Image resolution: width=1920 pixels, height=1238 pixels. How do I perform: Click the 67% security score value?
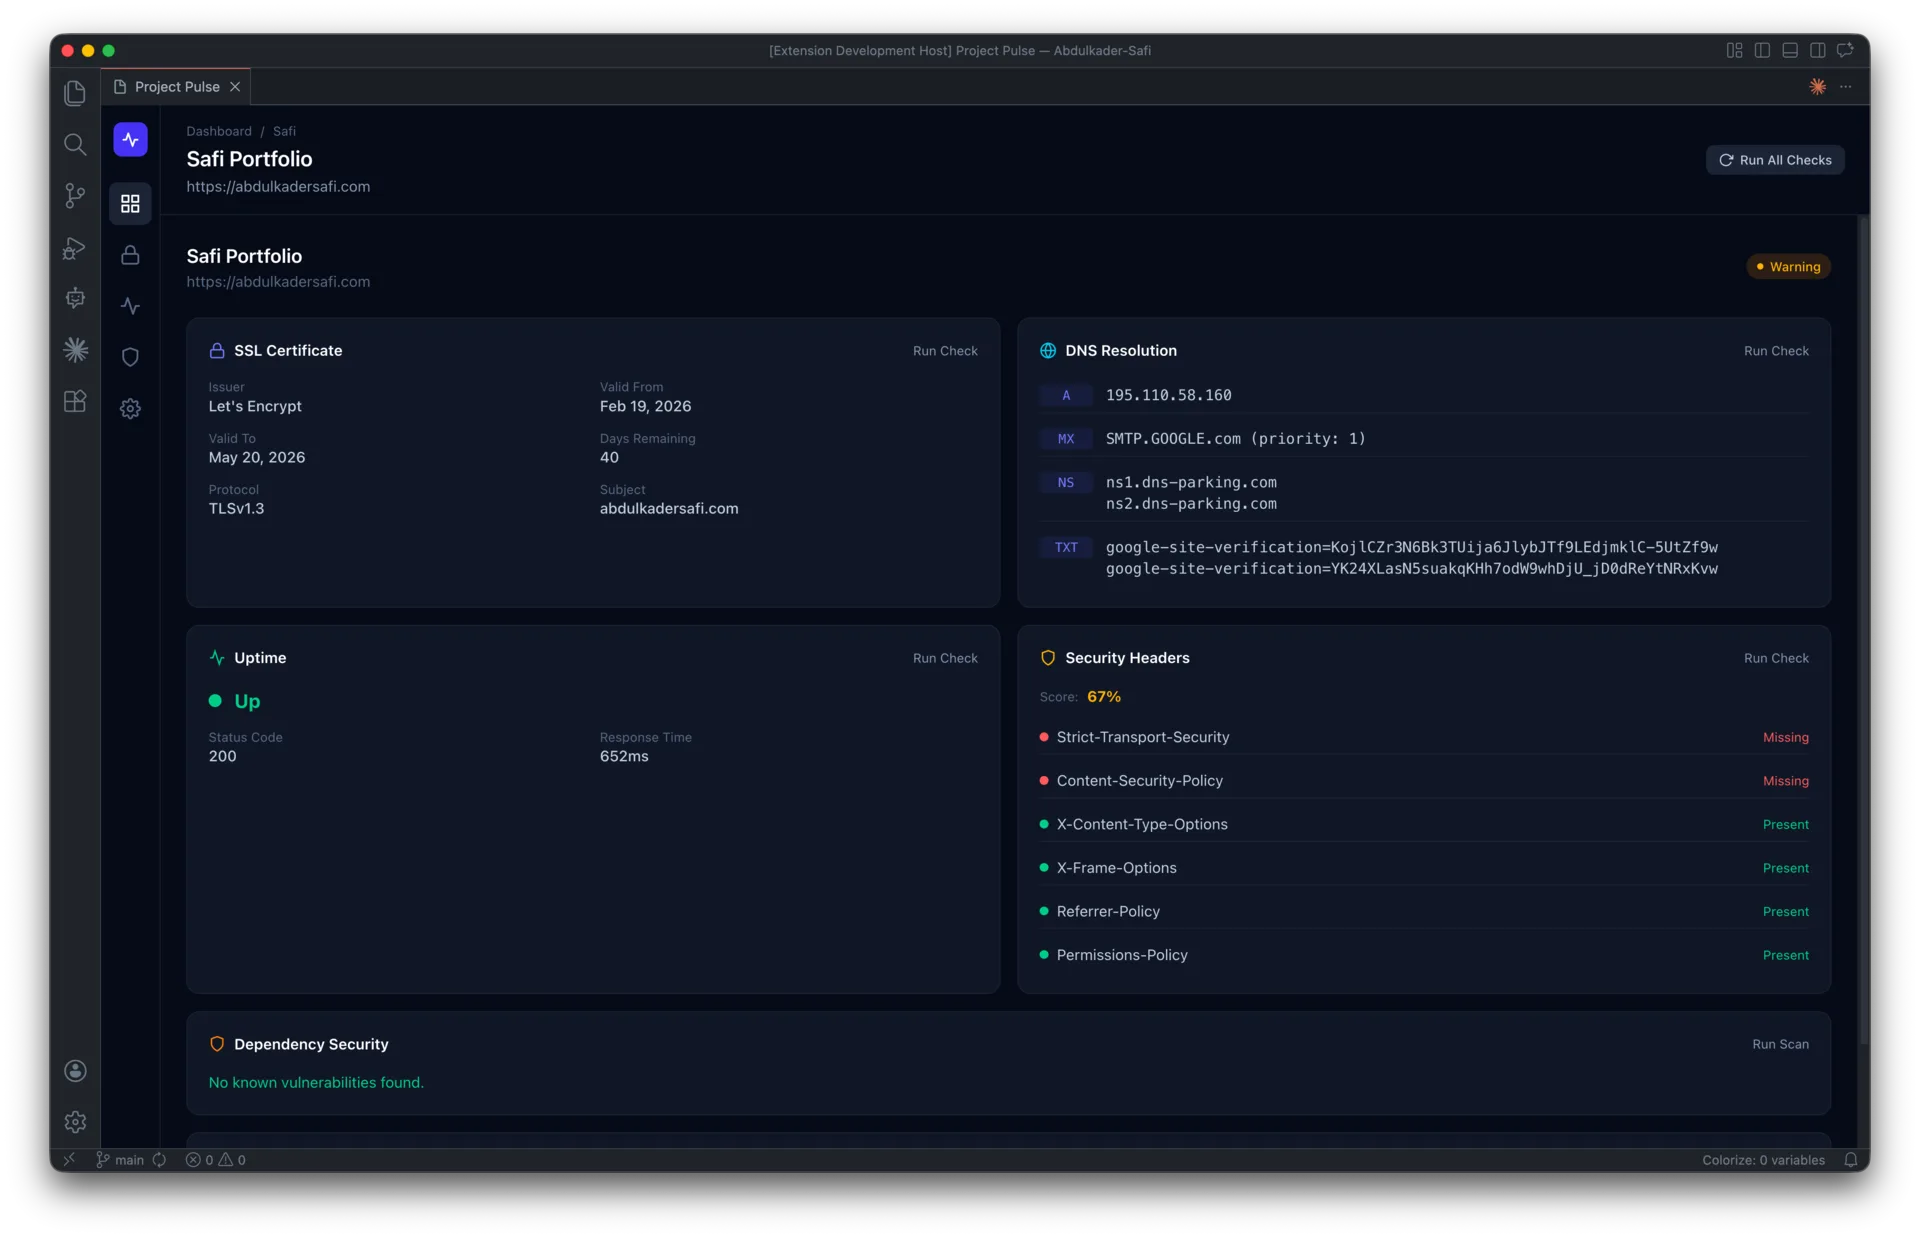tap(1104, 697)
